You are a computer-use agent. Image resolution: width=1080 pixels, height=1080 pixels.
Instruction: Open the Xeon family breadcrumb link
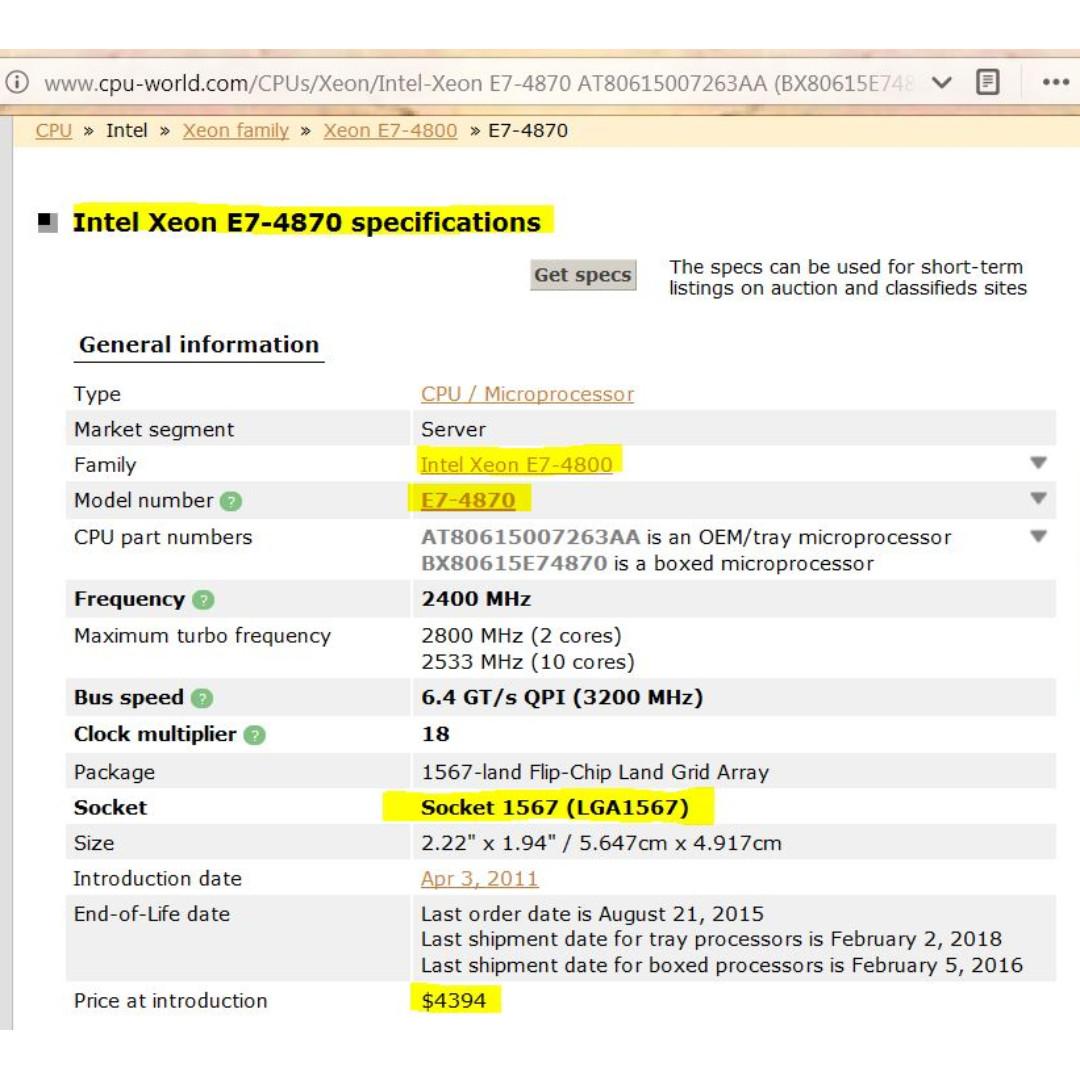pyautogui.click(x=235, y=130)
